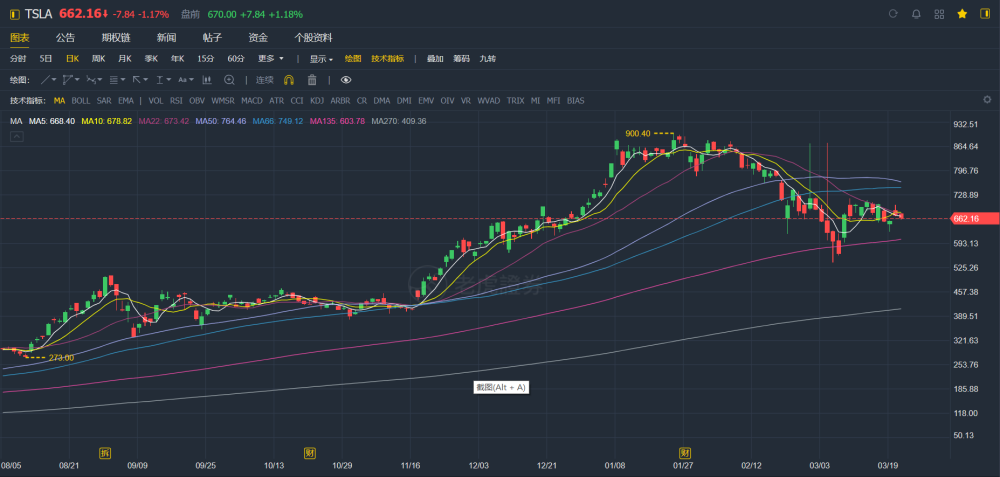Expand the 更多 timeframe dropdown
This screenshot has height=477, width=1000.
pyautogui.click(x=268, y=59)
